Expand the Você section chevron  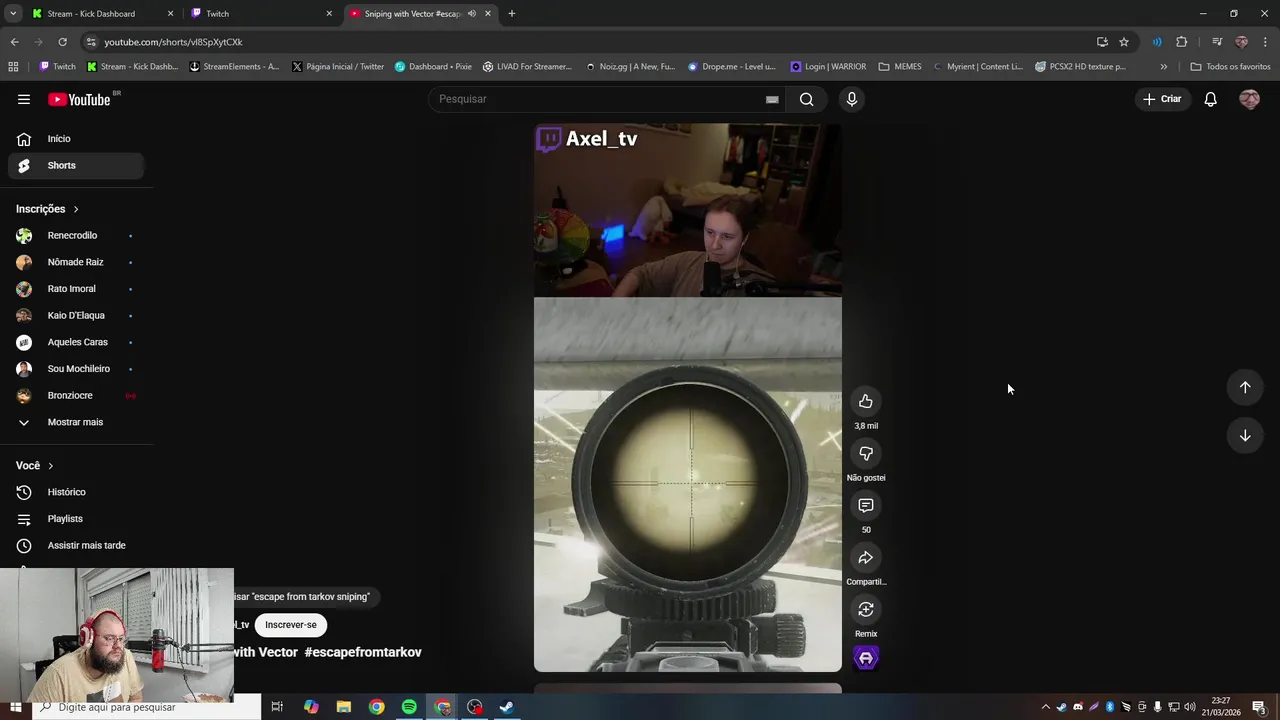[51, 466]
